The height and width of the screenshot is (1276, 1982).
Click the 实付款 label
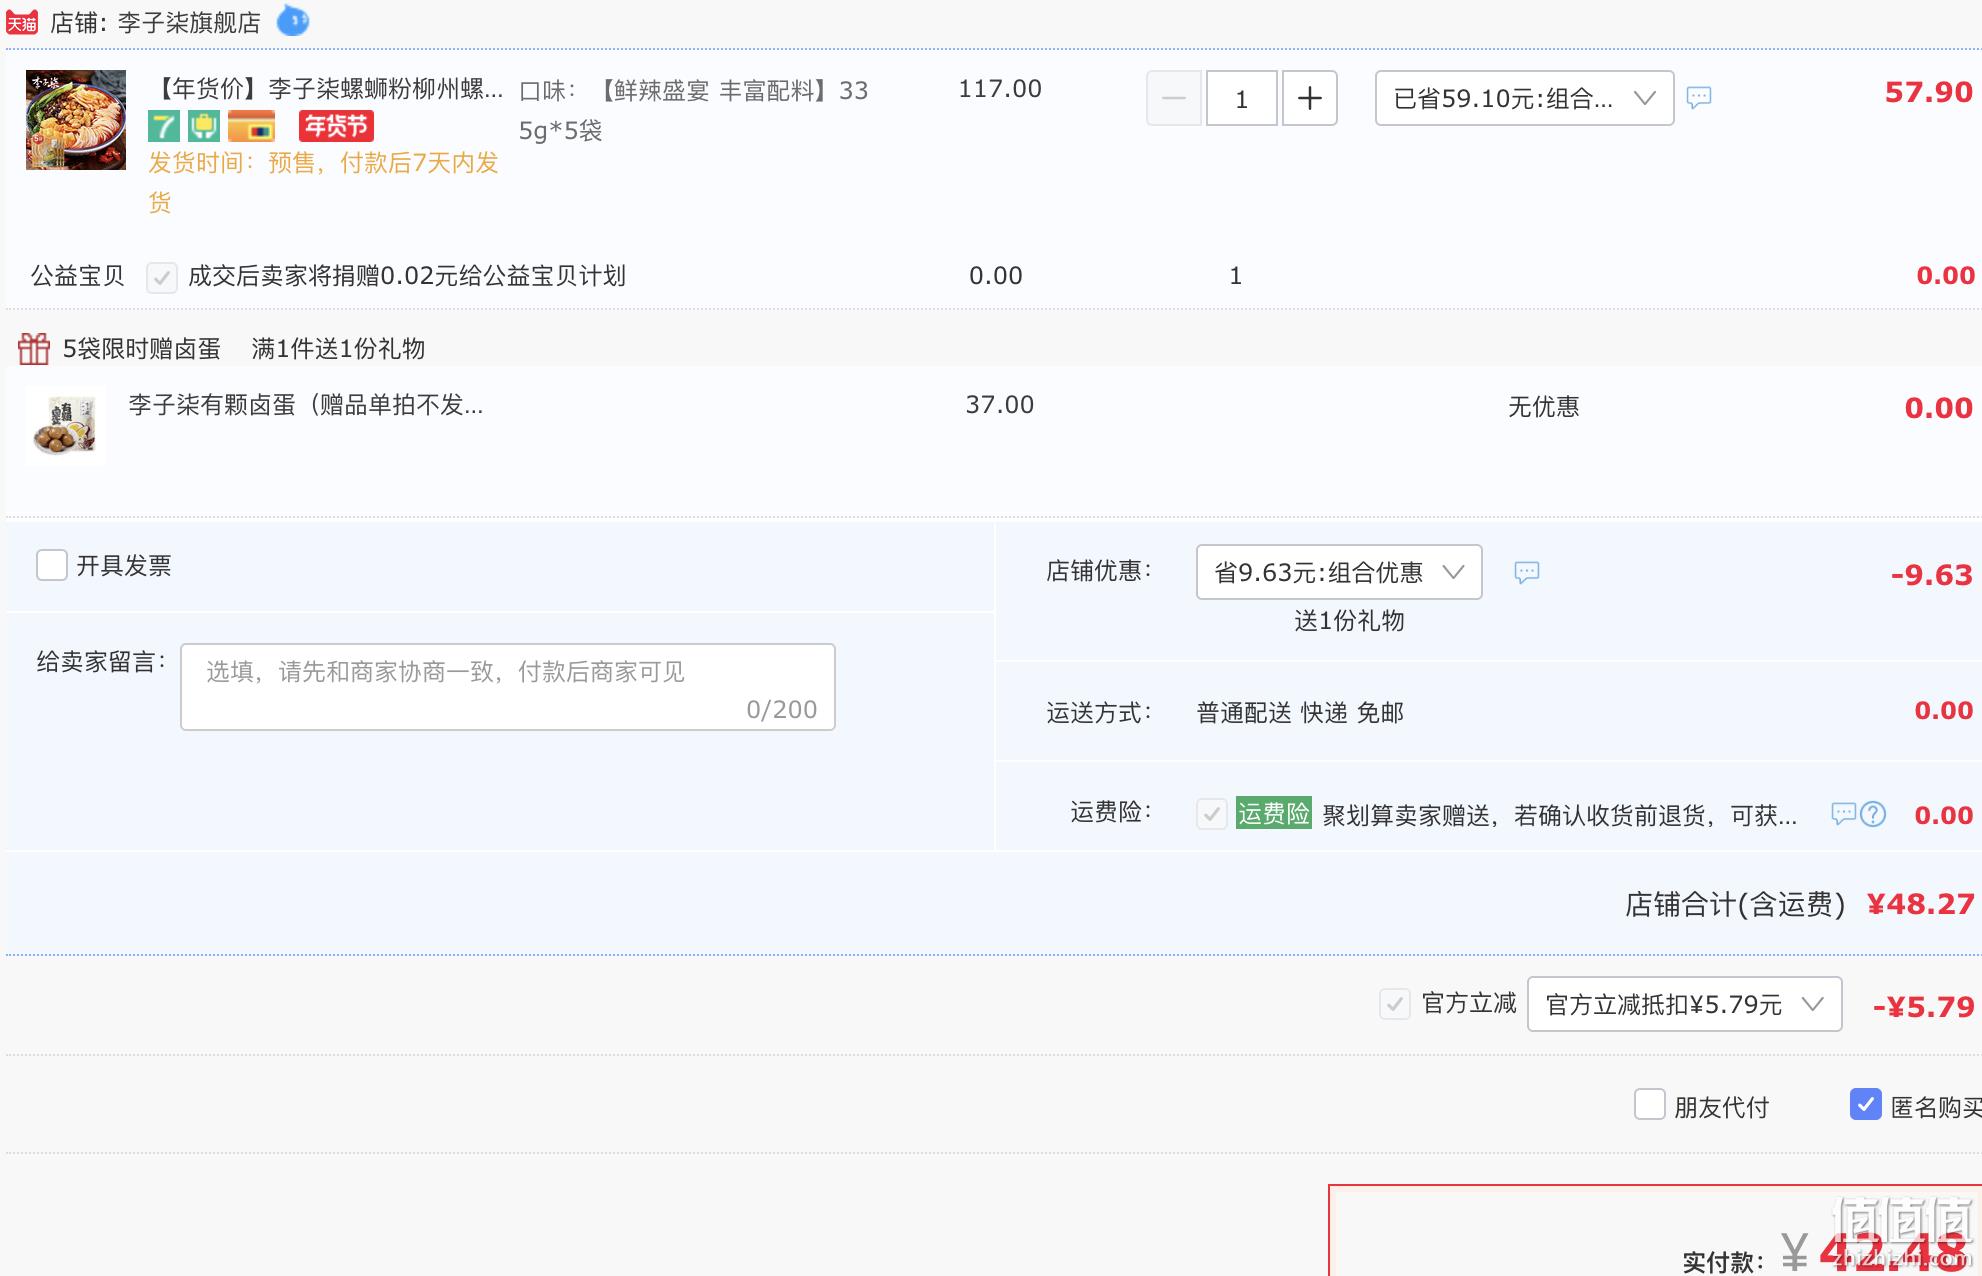point(1723,1262)
